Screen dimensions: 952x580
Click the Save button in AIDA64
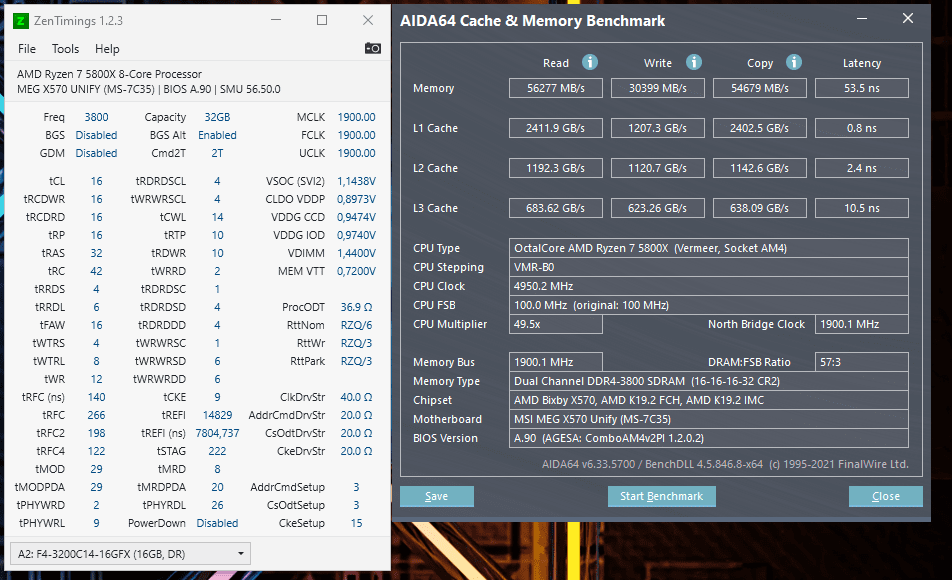point(437,496)
